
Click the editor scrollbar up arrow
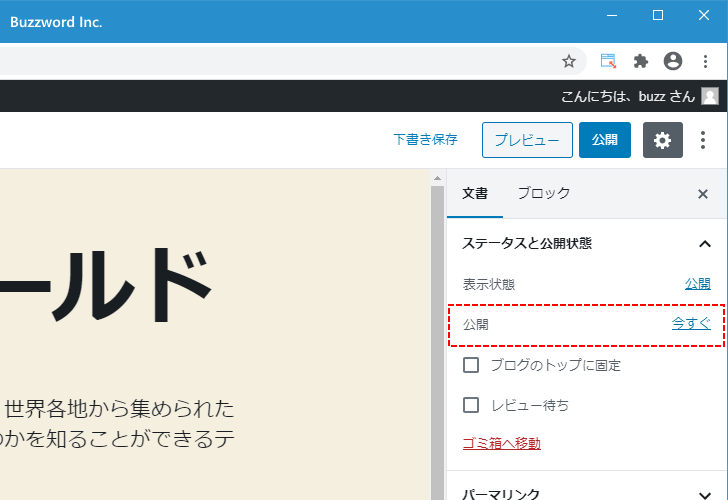pyautogui.click(x=437, y=178)
